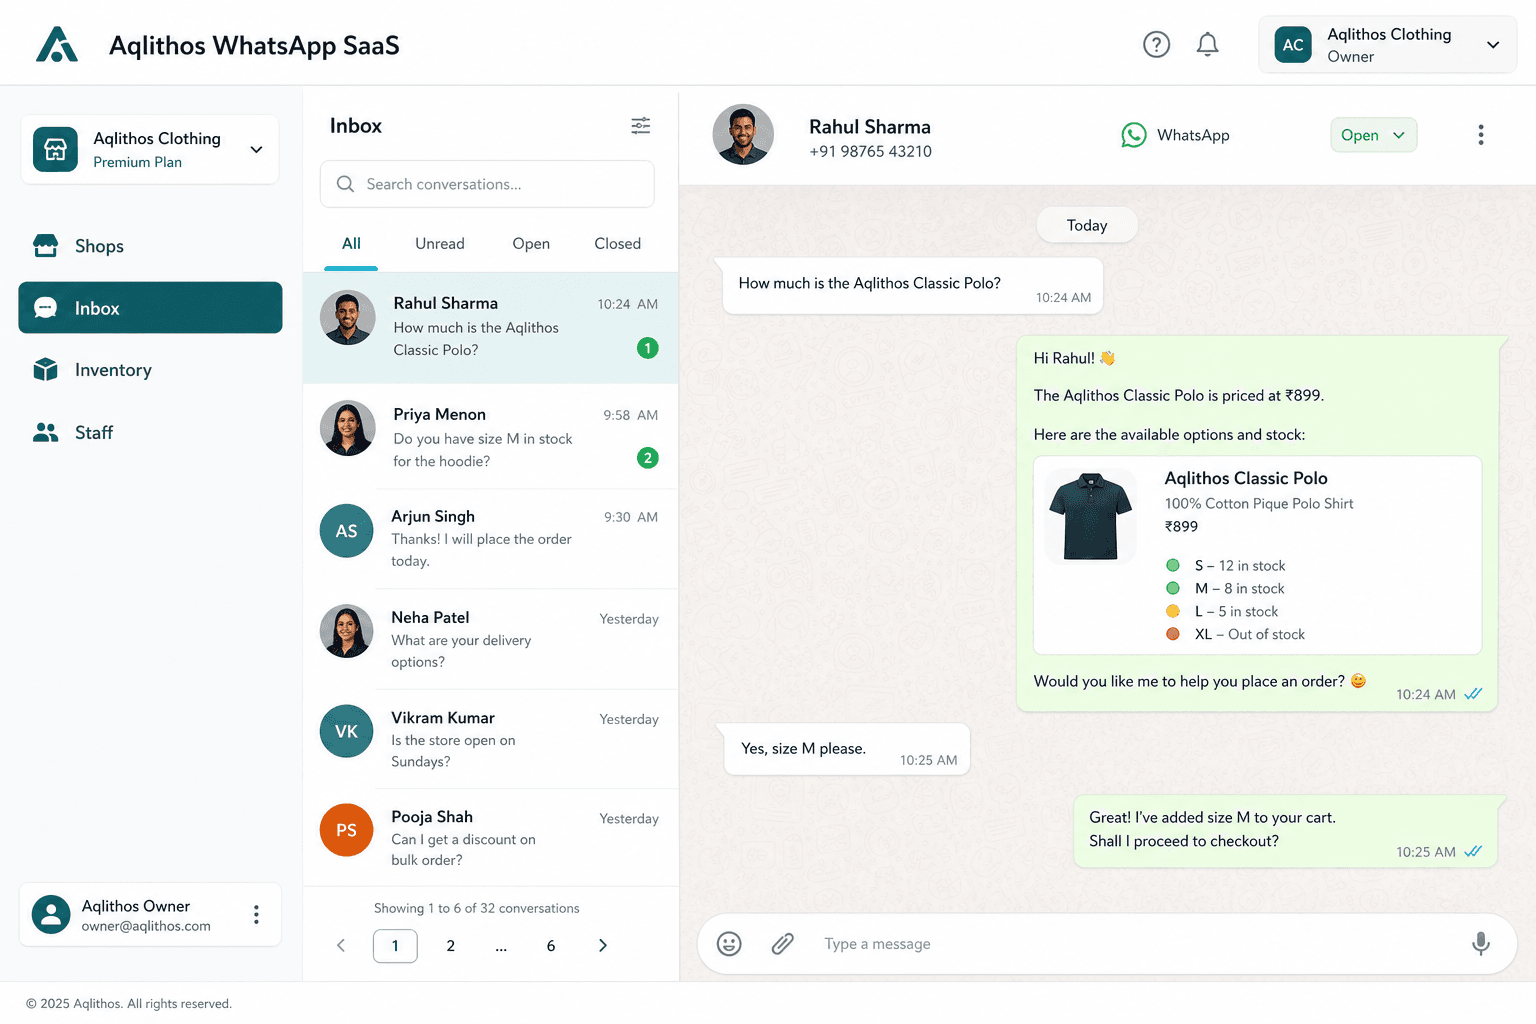The image size is (1536, 1024).
Task: Click read receipt ticks on 10:25 AM reply
Action: 1473,852
